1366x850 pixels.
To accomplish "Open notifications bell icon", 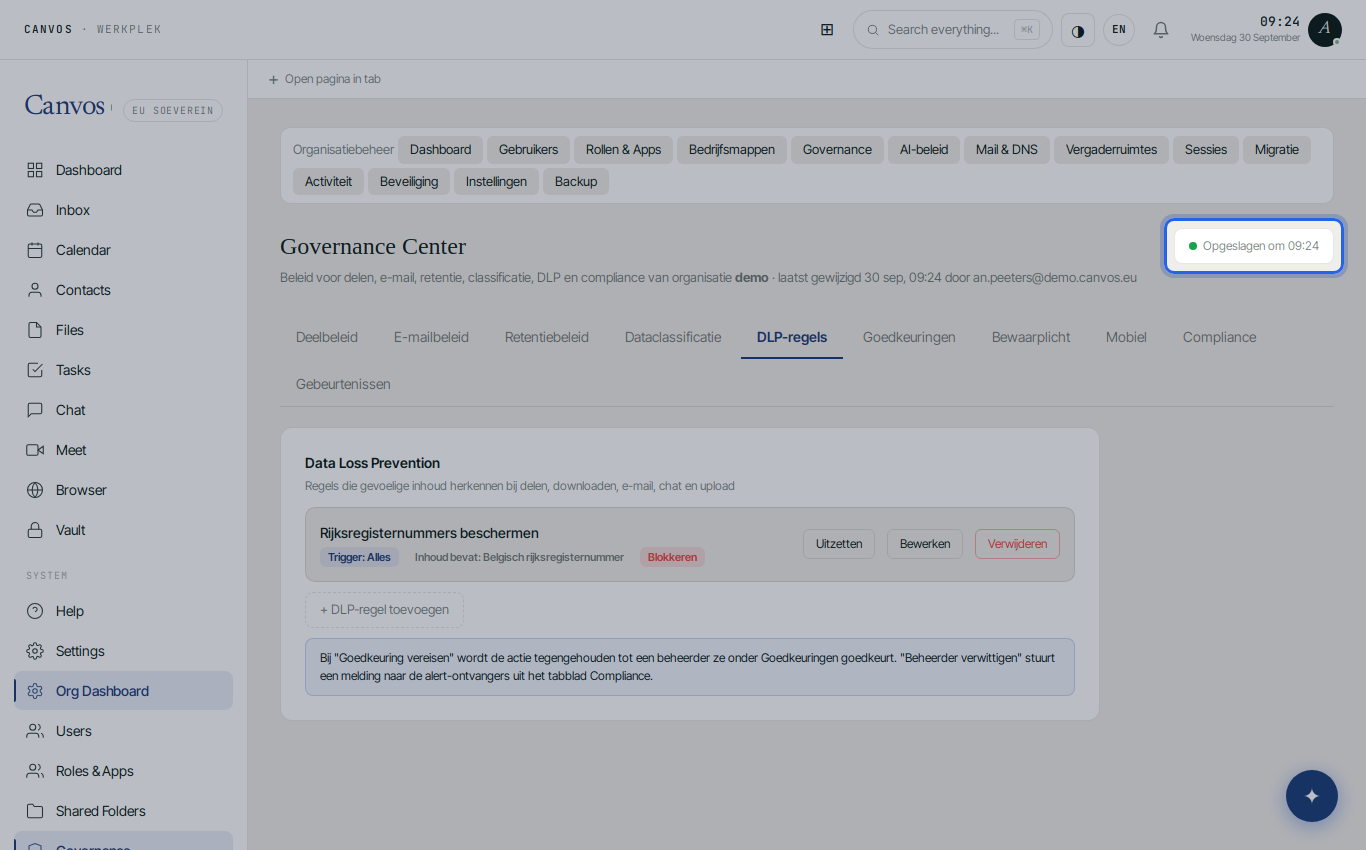I will tap(1161, 30).
